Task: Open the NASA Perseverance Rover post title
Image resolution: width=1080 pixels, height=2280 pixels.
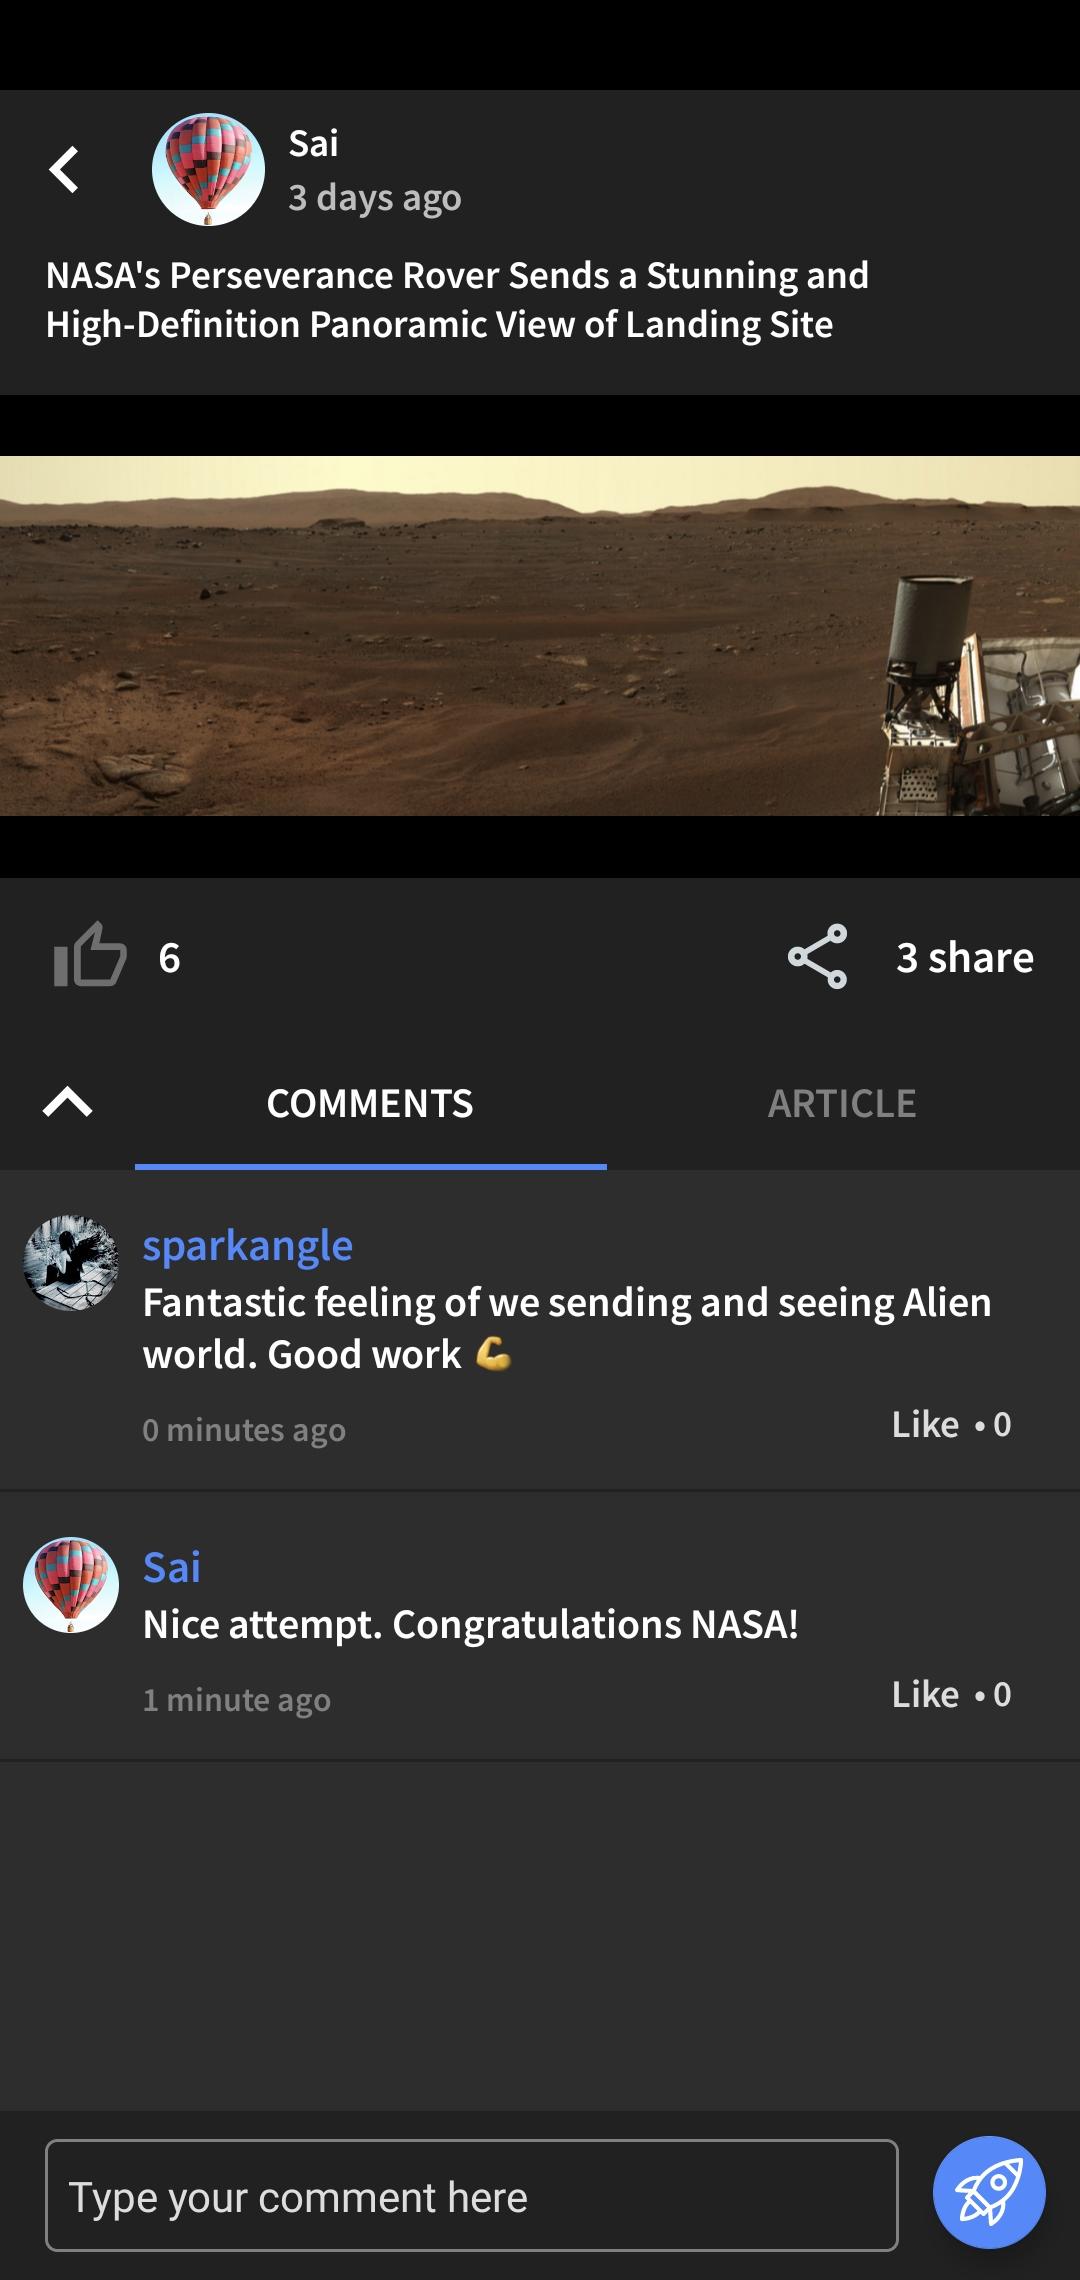Action: tap(457, 300)
